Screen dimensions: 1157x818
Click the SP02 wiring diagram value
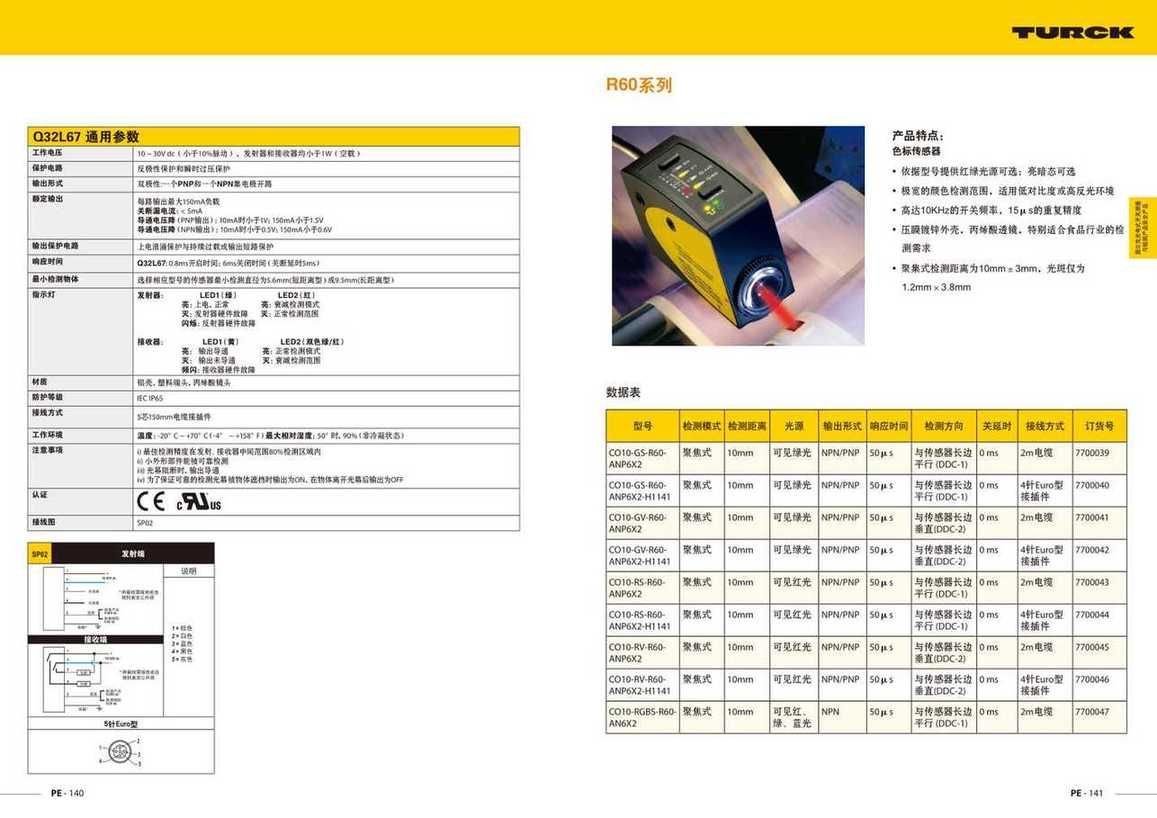coord(145,523)
